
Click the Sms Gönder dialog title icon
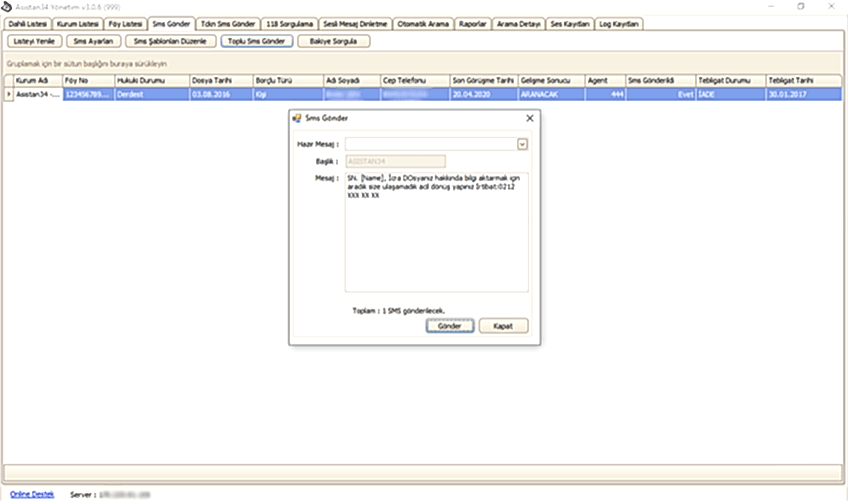[x=296, y=118]
